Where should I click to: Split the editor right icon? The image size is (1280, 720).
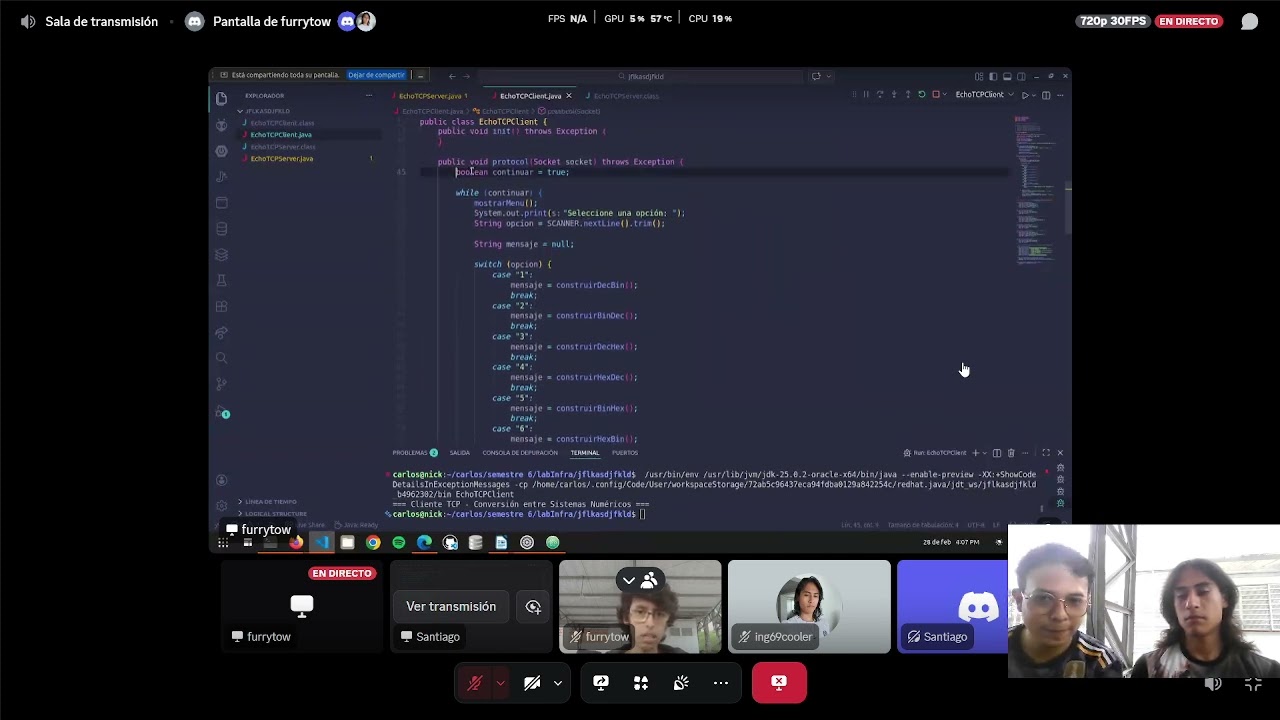pos(1046,95)
